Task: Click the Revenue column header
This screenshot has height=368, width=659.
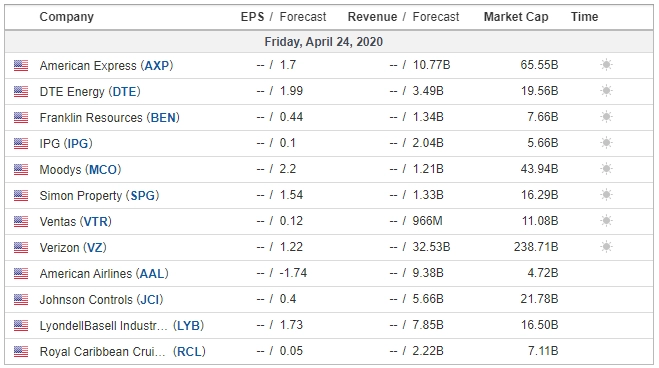Action: tap(372, 17)
